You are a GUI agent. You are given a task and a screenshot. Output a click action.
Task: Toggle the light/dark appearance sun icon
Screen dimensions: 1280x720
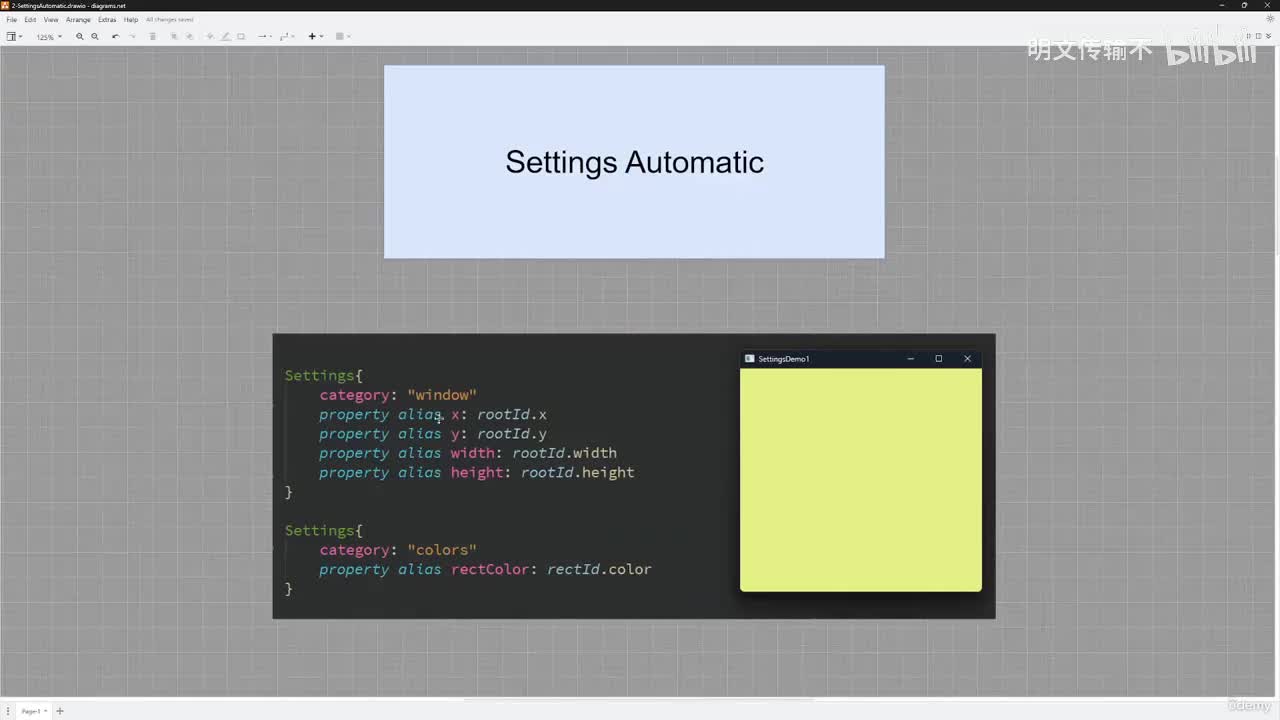[x=1270, y=19]
